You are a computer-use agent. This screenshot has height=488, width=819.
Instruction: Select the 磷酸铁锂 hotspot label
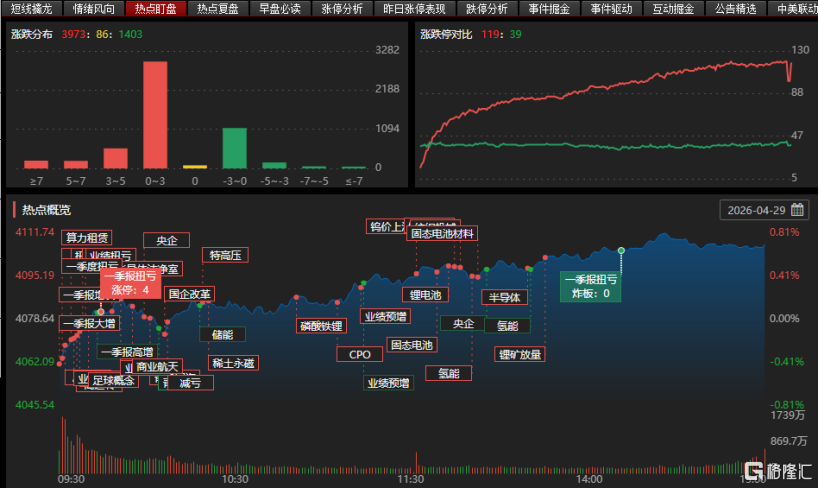[x=321, y=326]
